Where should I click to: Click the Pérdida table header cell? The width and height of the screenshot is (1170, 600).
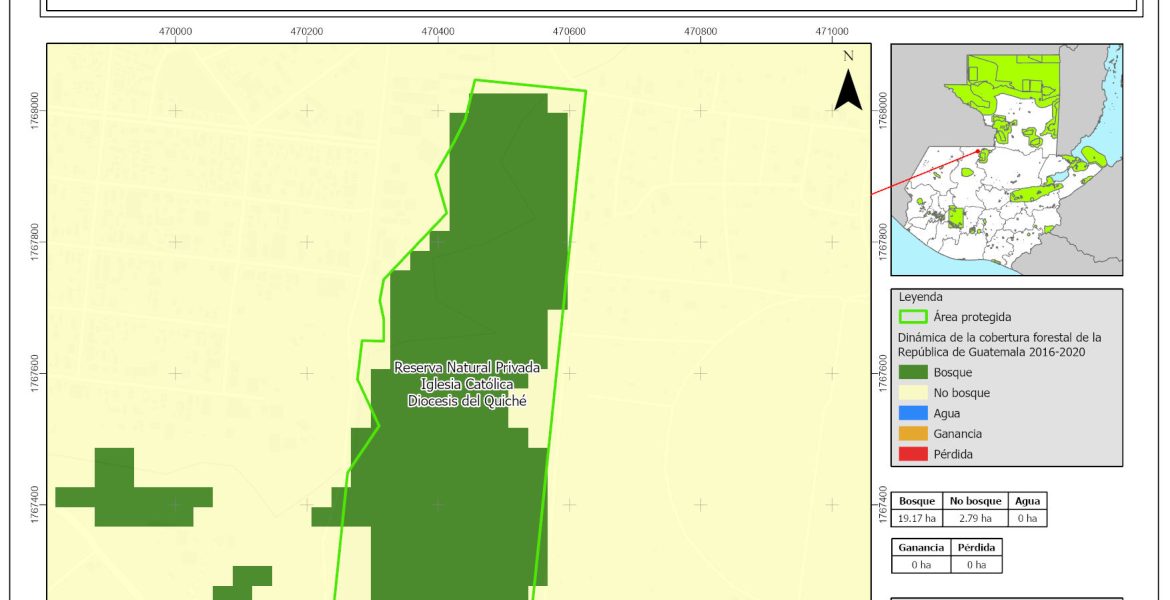point(975,548)
